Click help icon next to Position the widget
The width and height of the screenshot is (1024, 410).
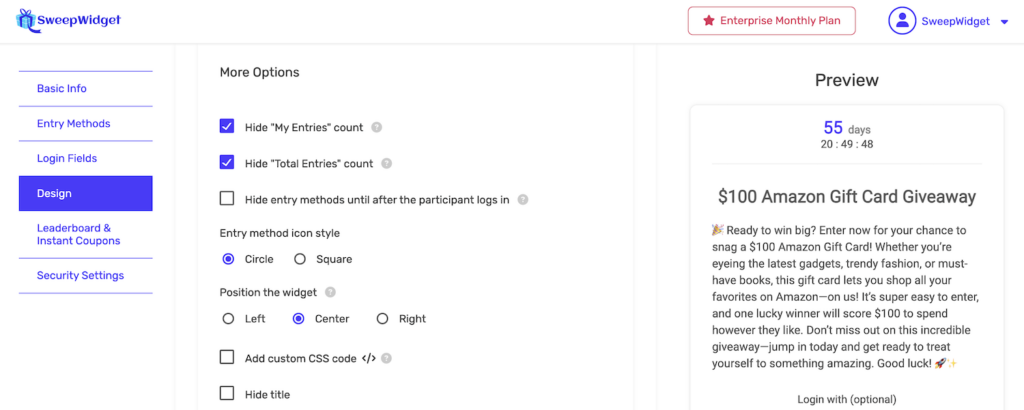coord(330,293)
